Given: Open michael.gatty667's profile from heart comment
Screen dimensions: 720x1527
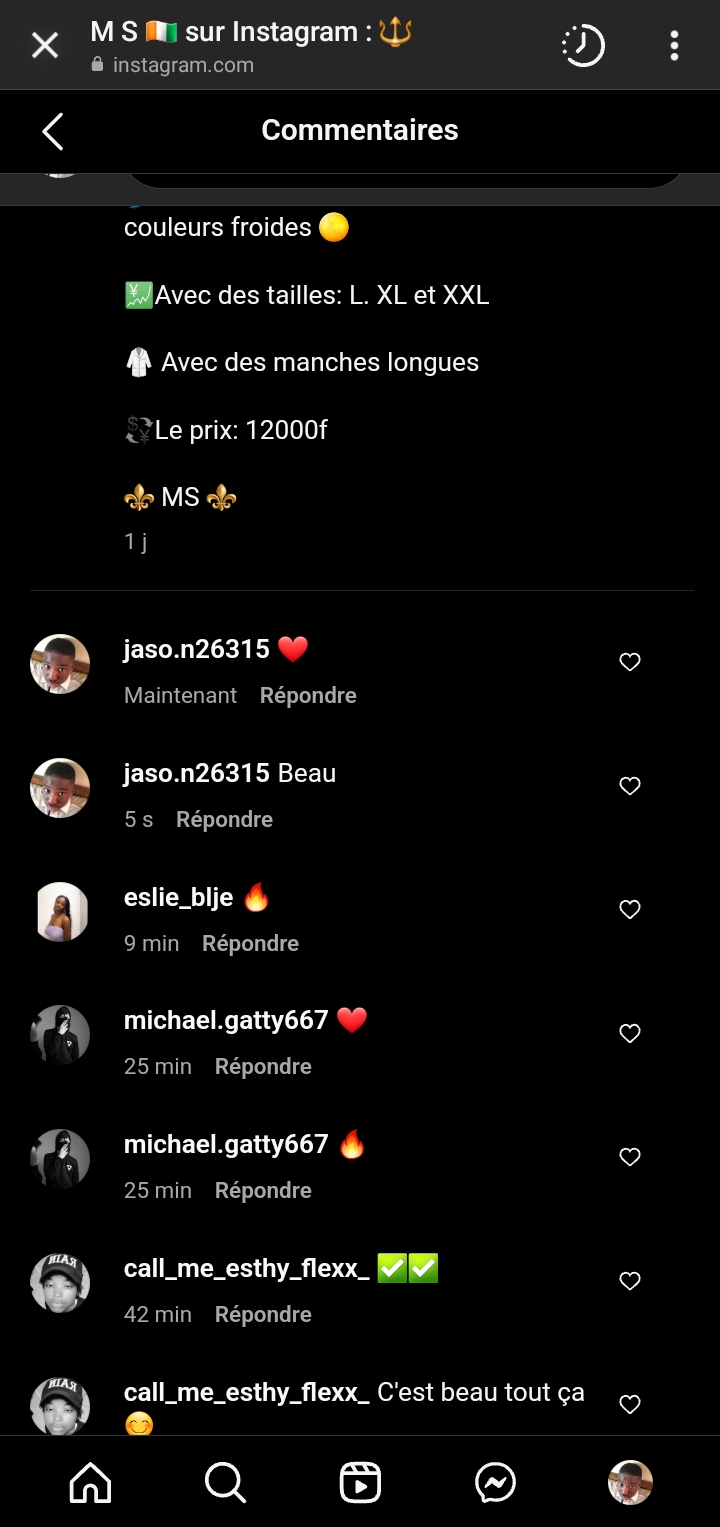Looking at the screenshot, I should tap(226, 1020).
